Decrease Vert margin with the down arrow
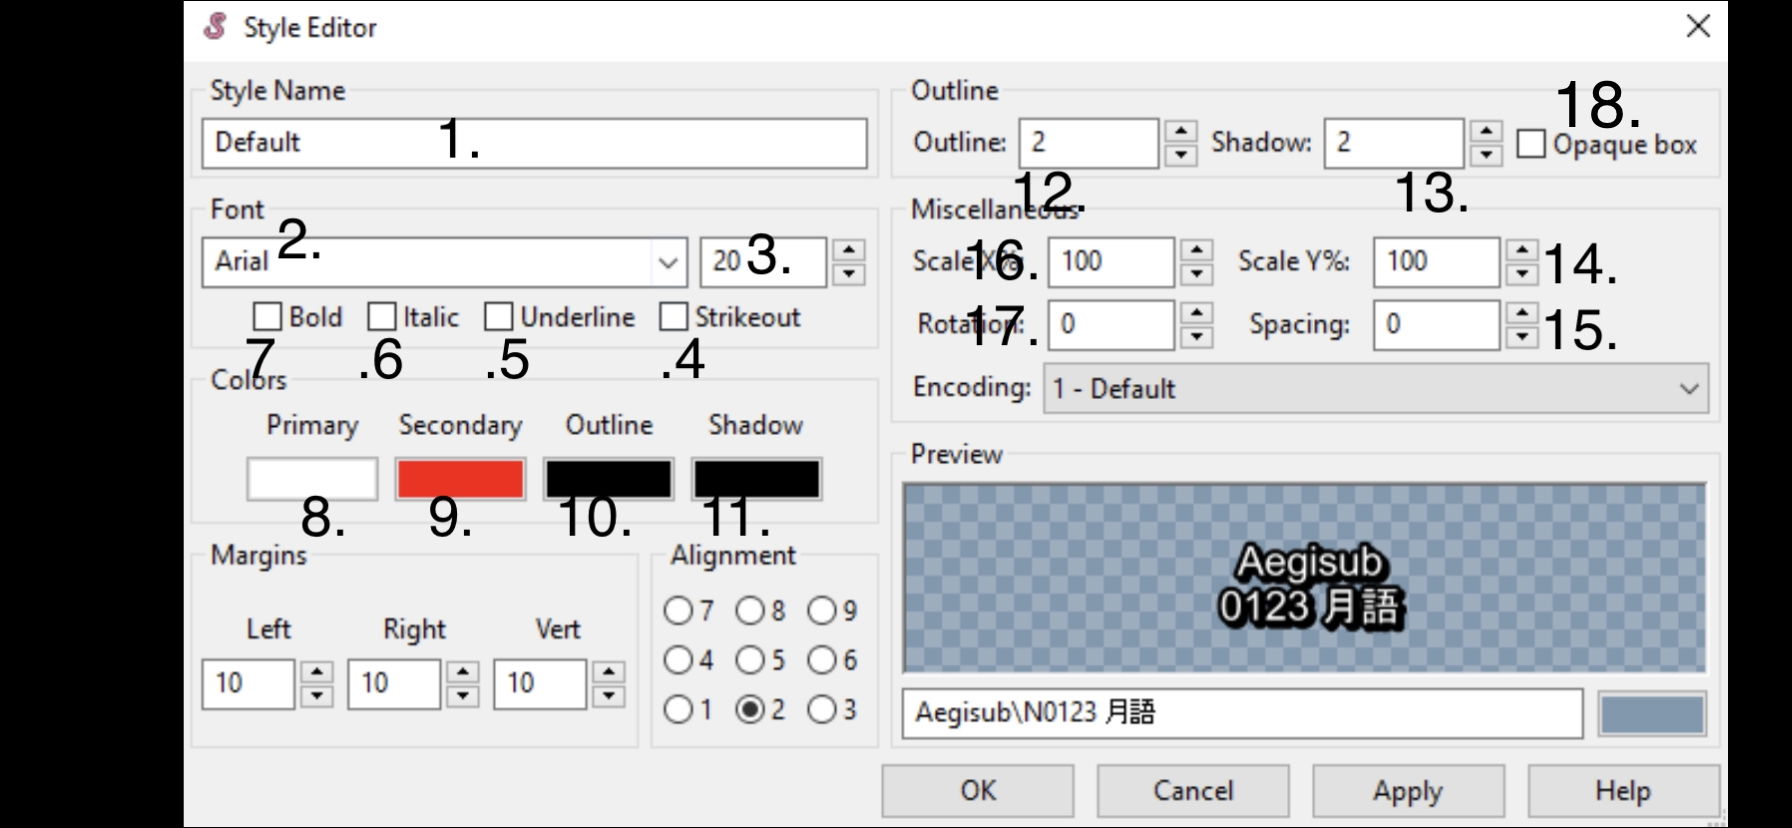This screenshot has height=828, width=1792. [608, 696]
